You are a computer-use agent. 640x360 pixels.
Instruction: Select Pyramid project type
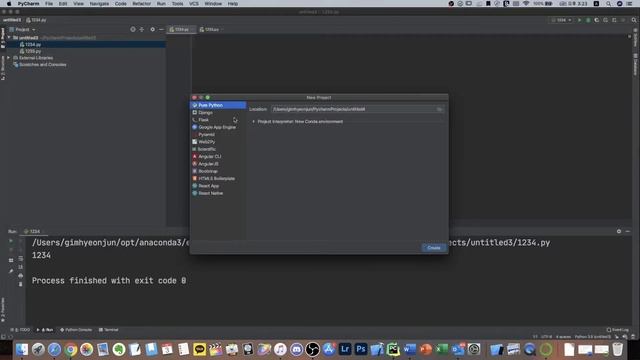[218, 135]
